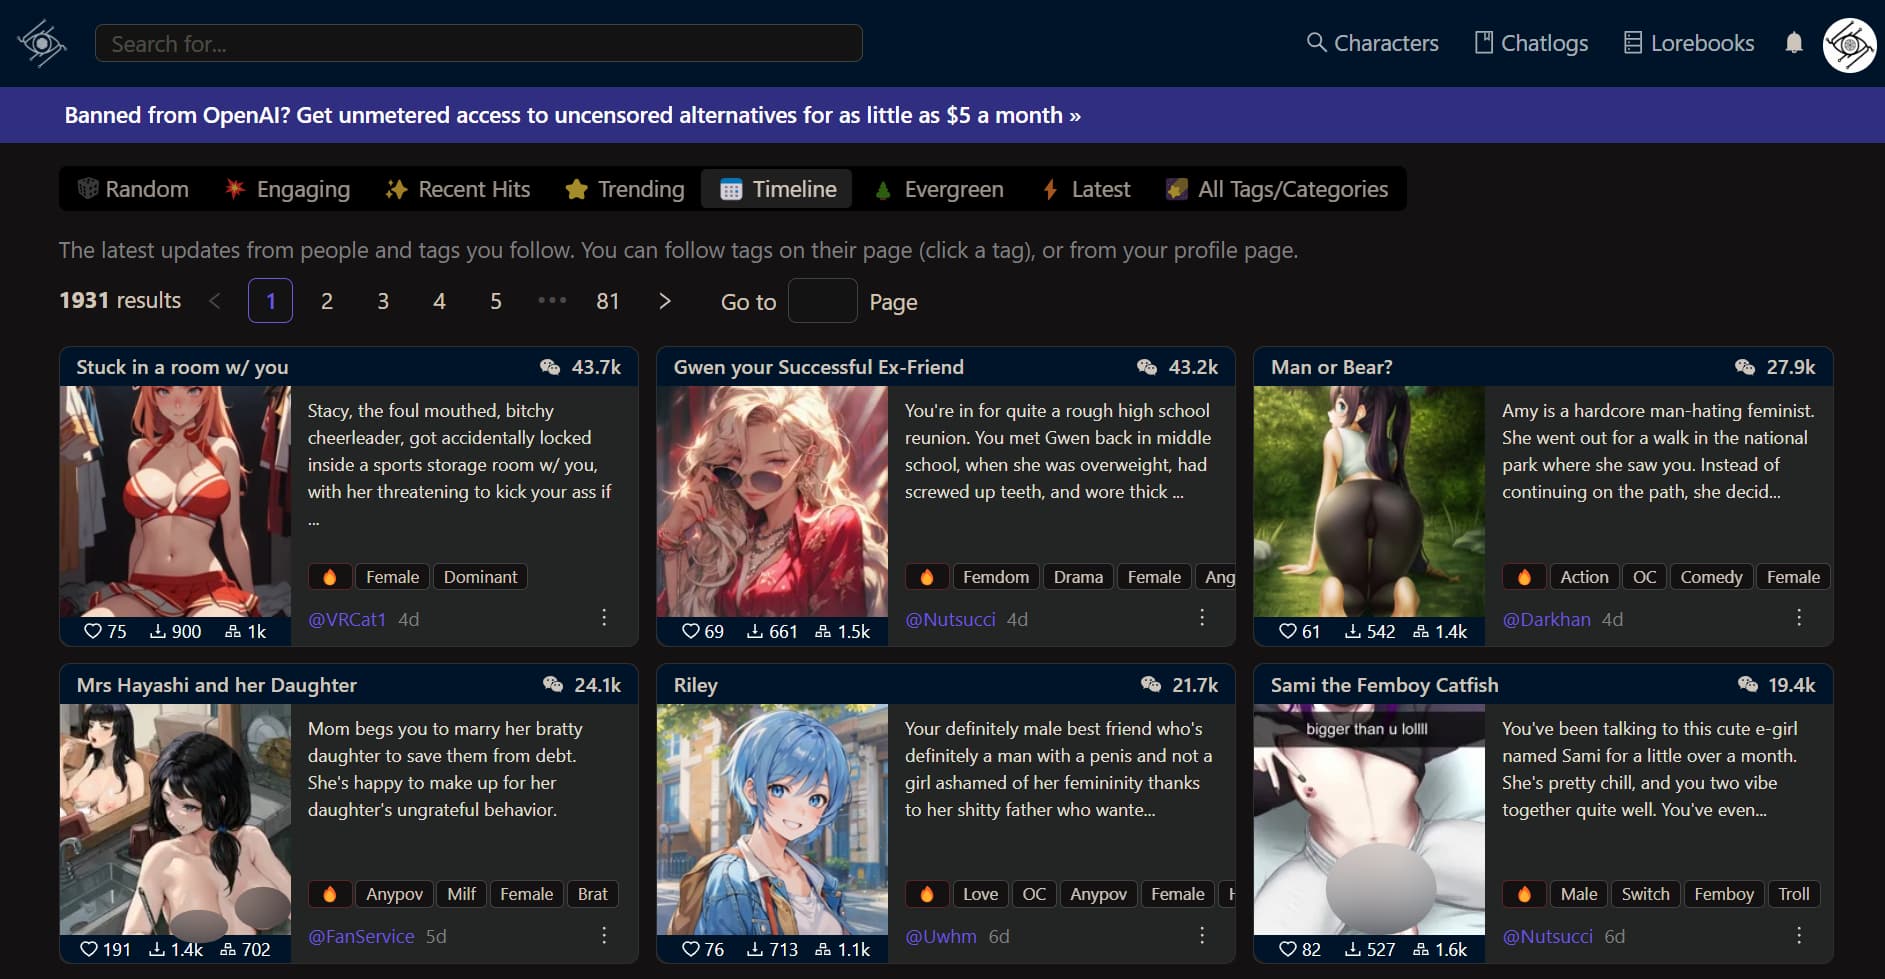Screen dimensions: 1885x979
Task: Open the Comedy tag on 'Man or Bear?'
Action: coord(1711,577)
